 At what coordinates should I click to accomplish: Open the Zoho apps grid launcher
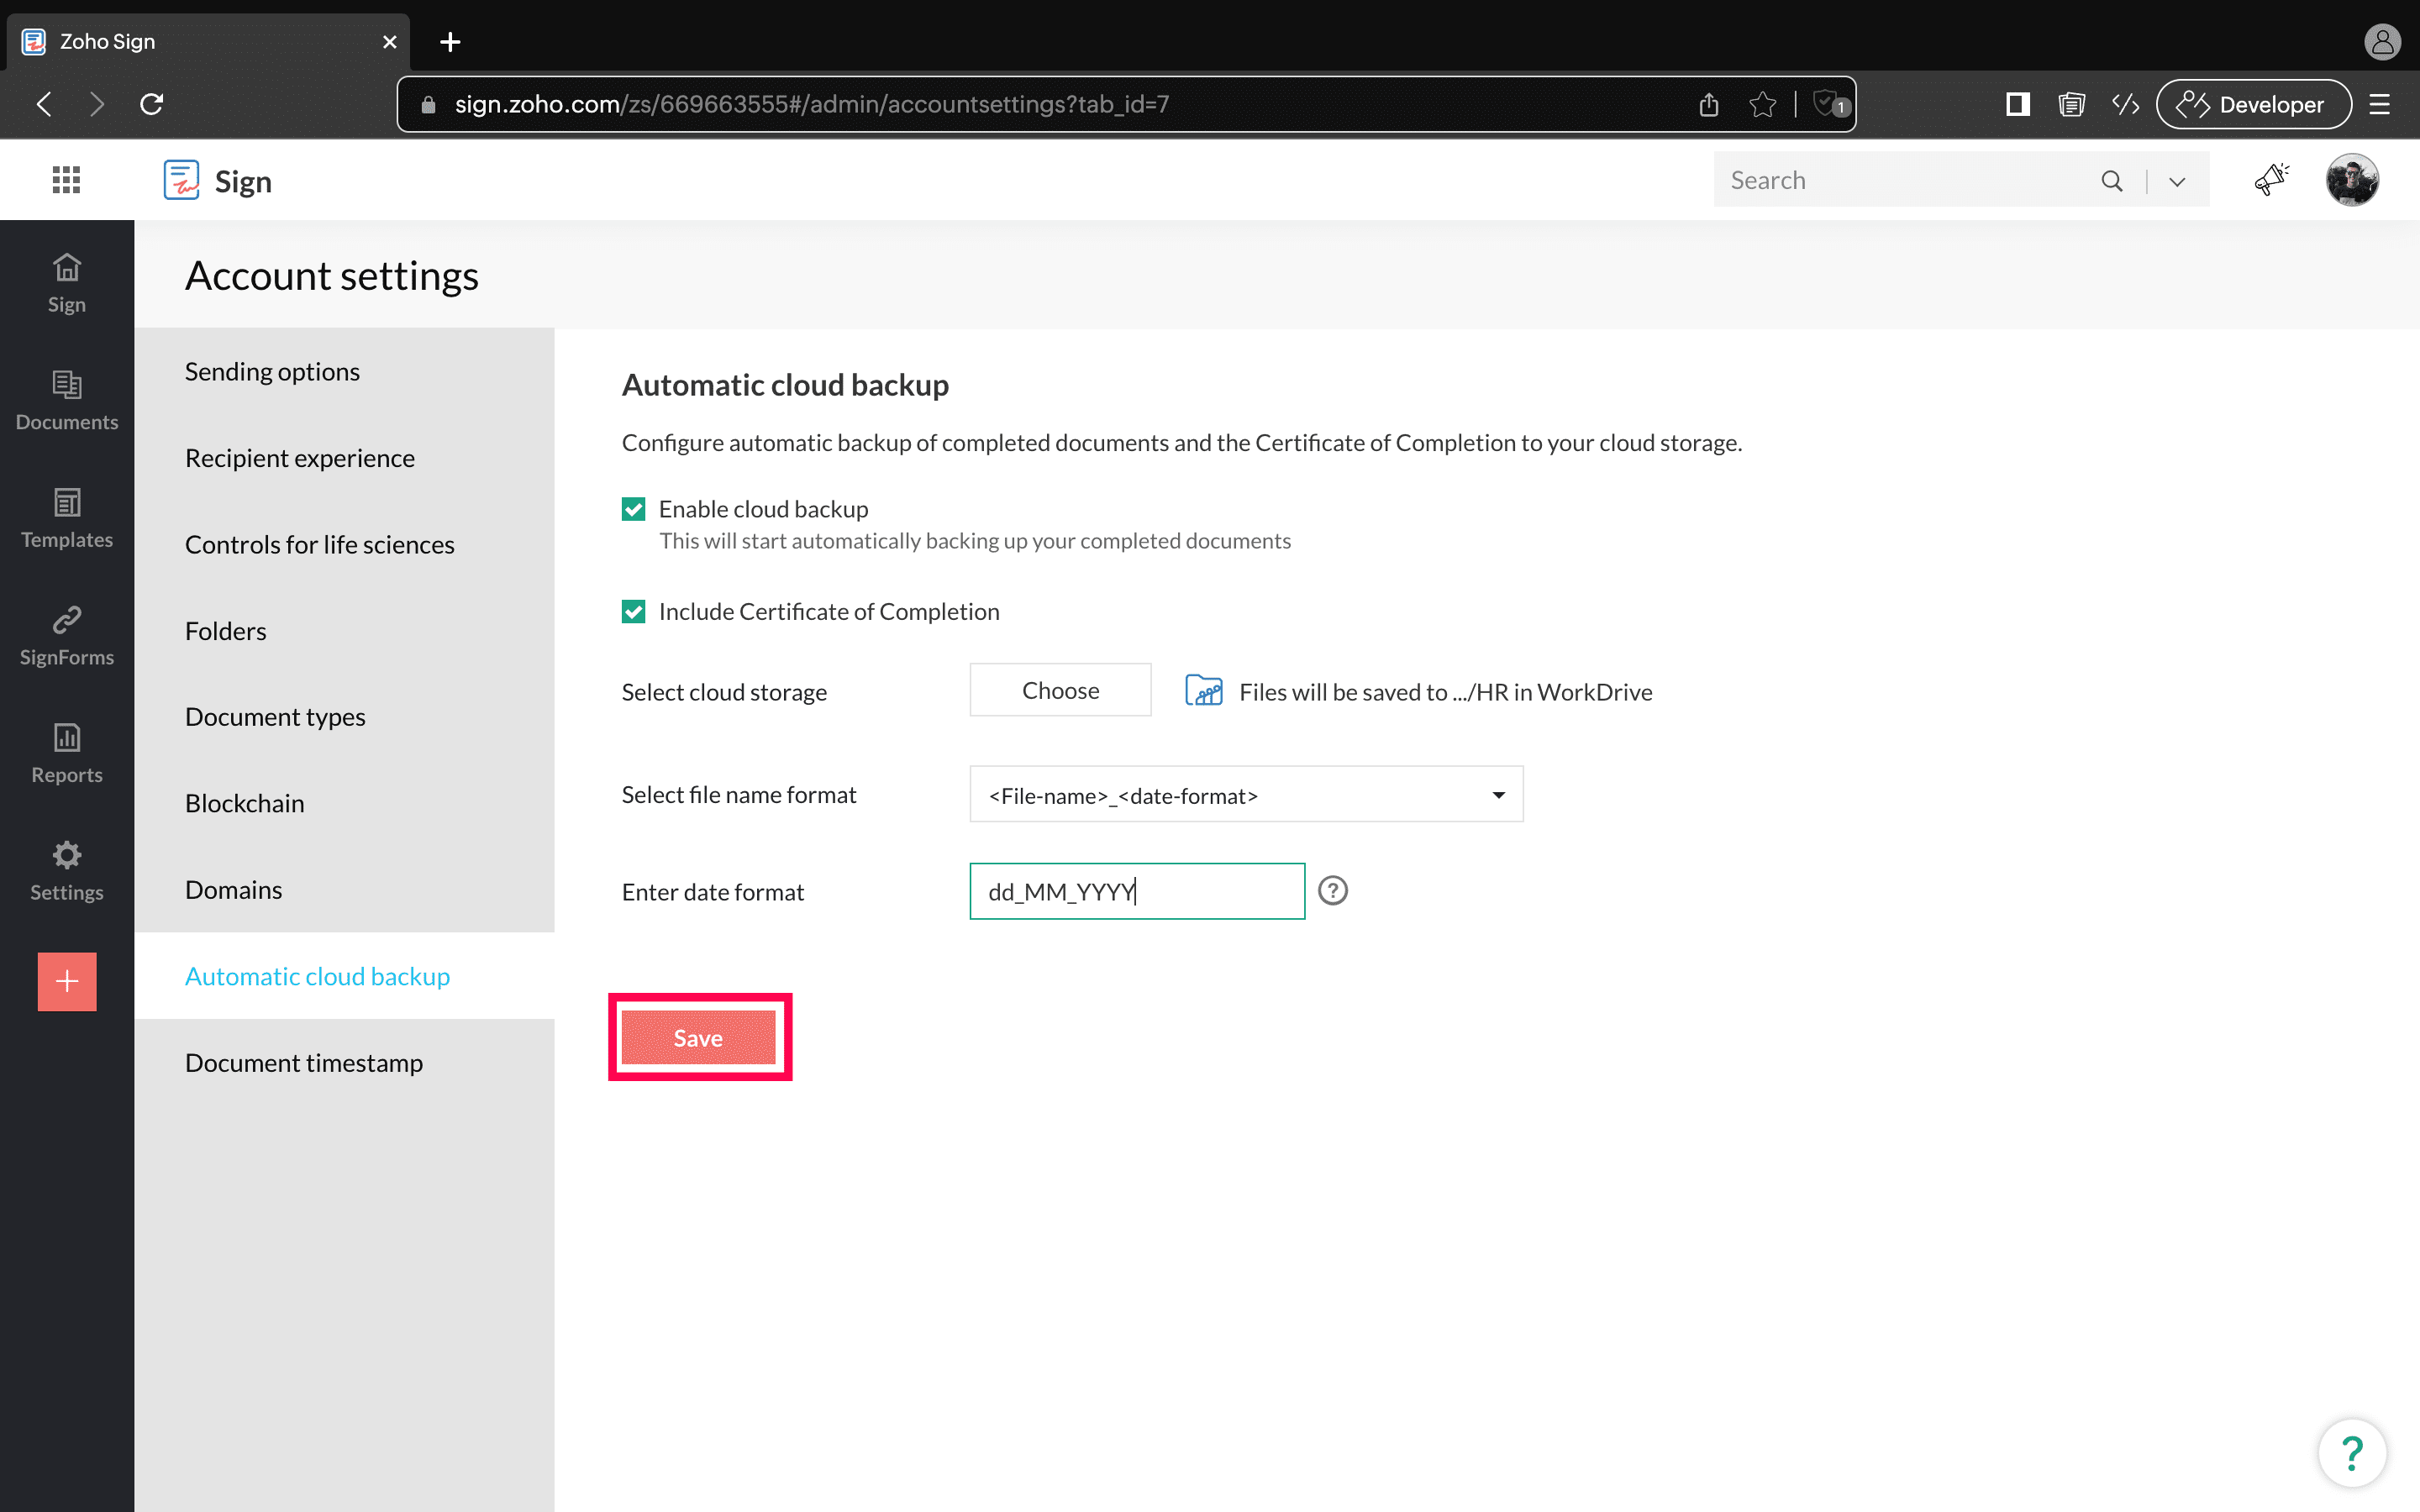tap(66, 180)
